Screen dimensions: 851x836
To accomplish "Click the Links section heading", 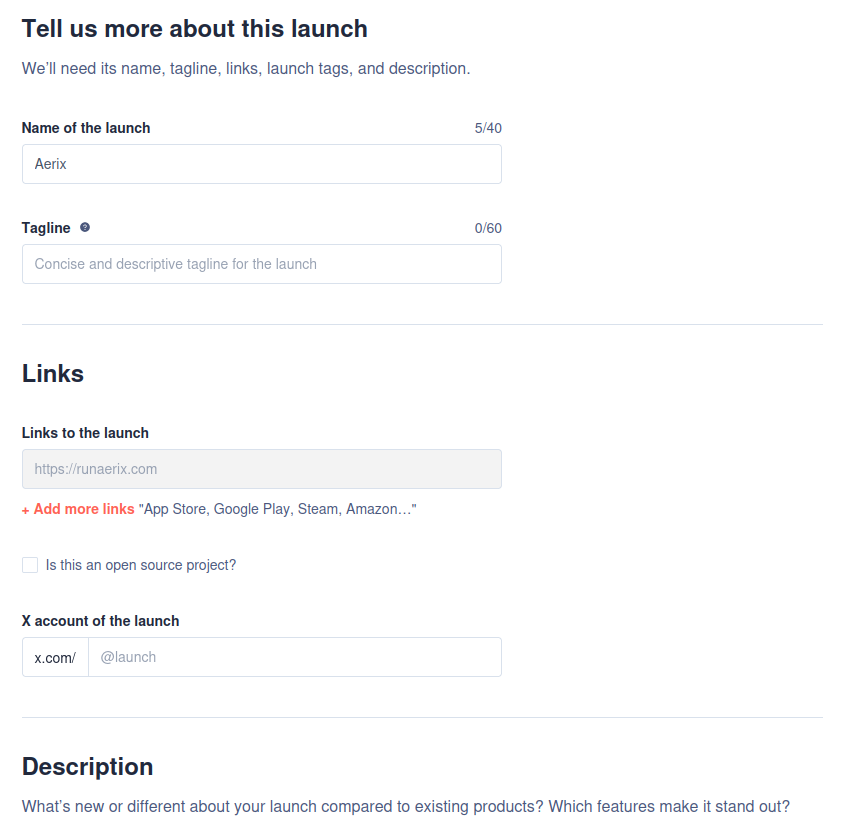I will point(52,373).
